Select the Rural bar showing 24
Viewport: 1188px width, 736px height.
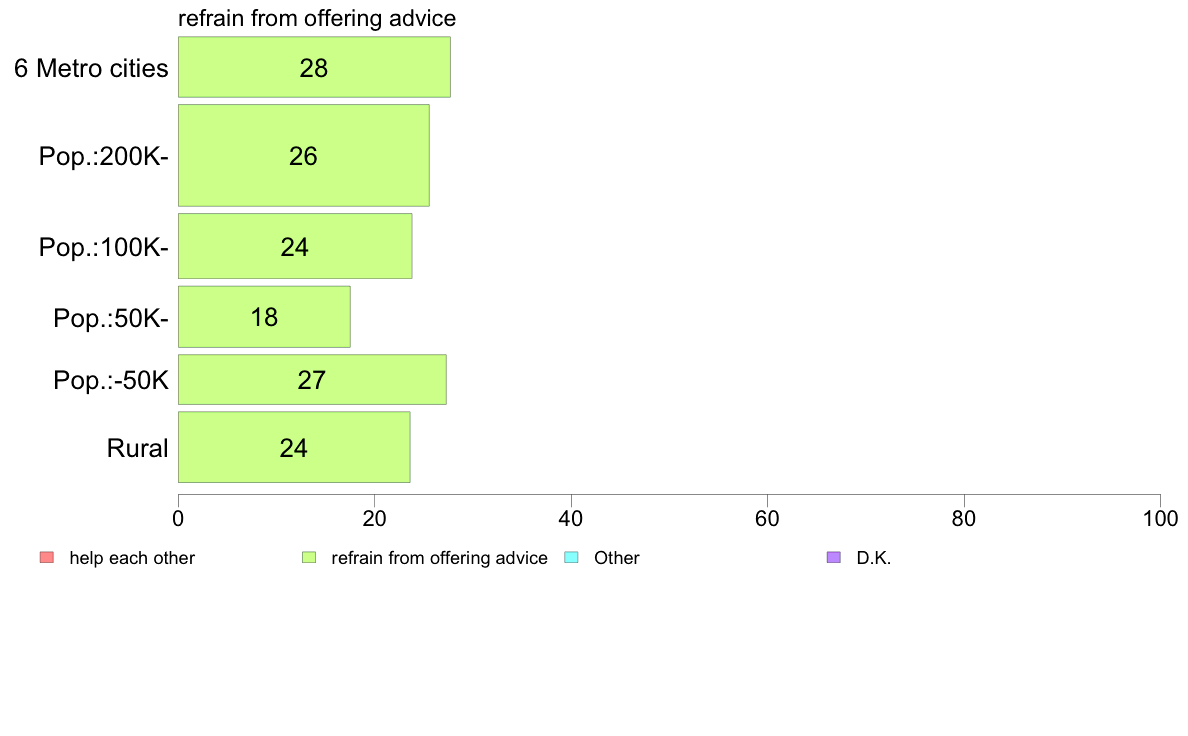click(x=294, y=447)
